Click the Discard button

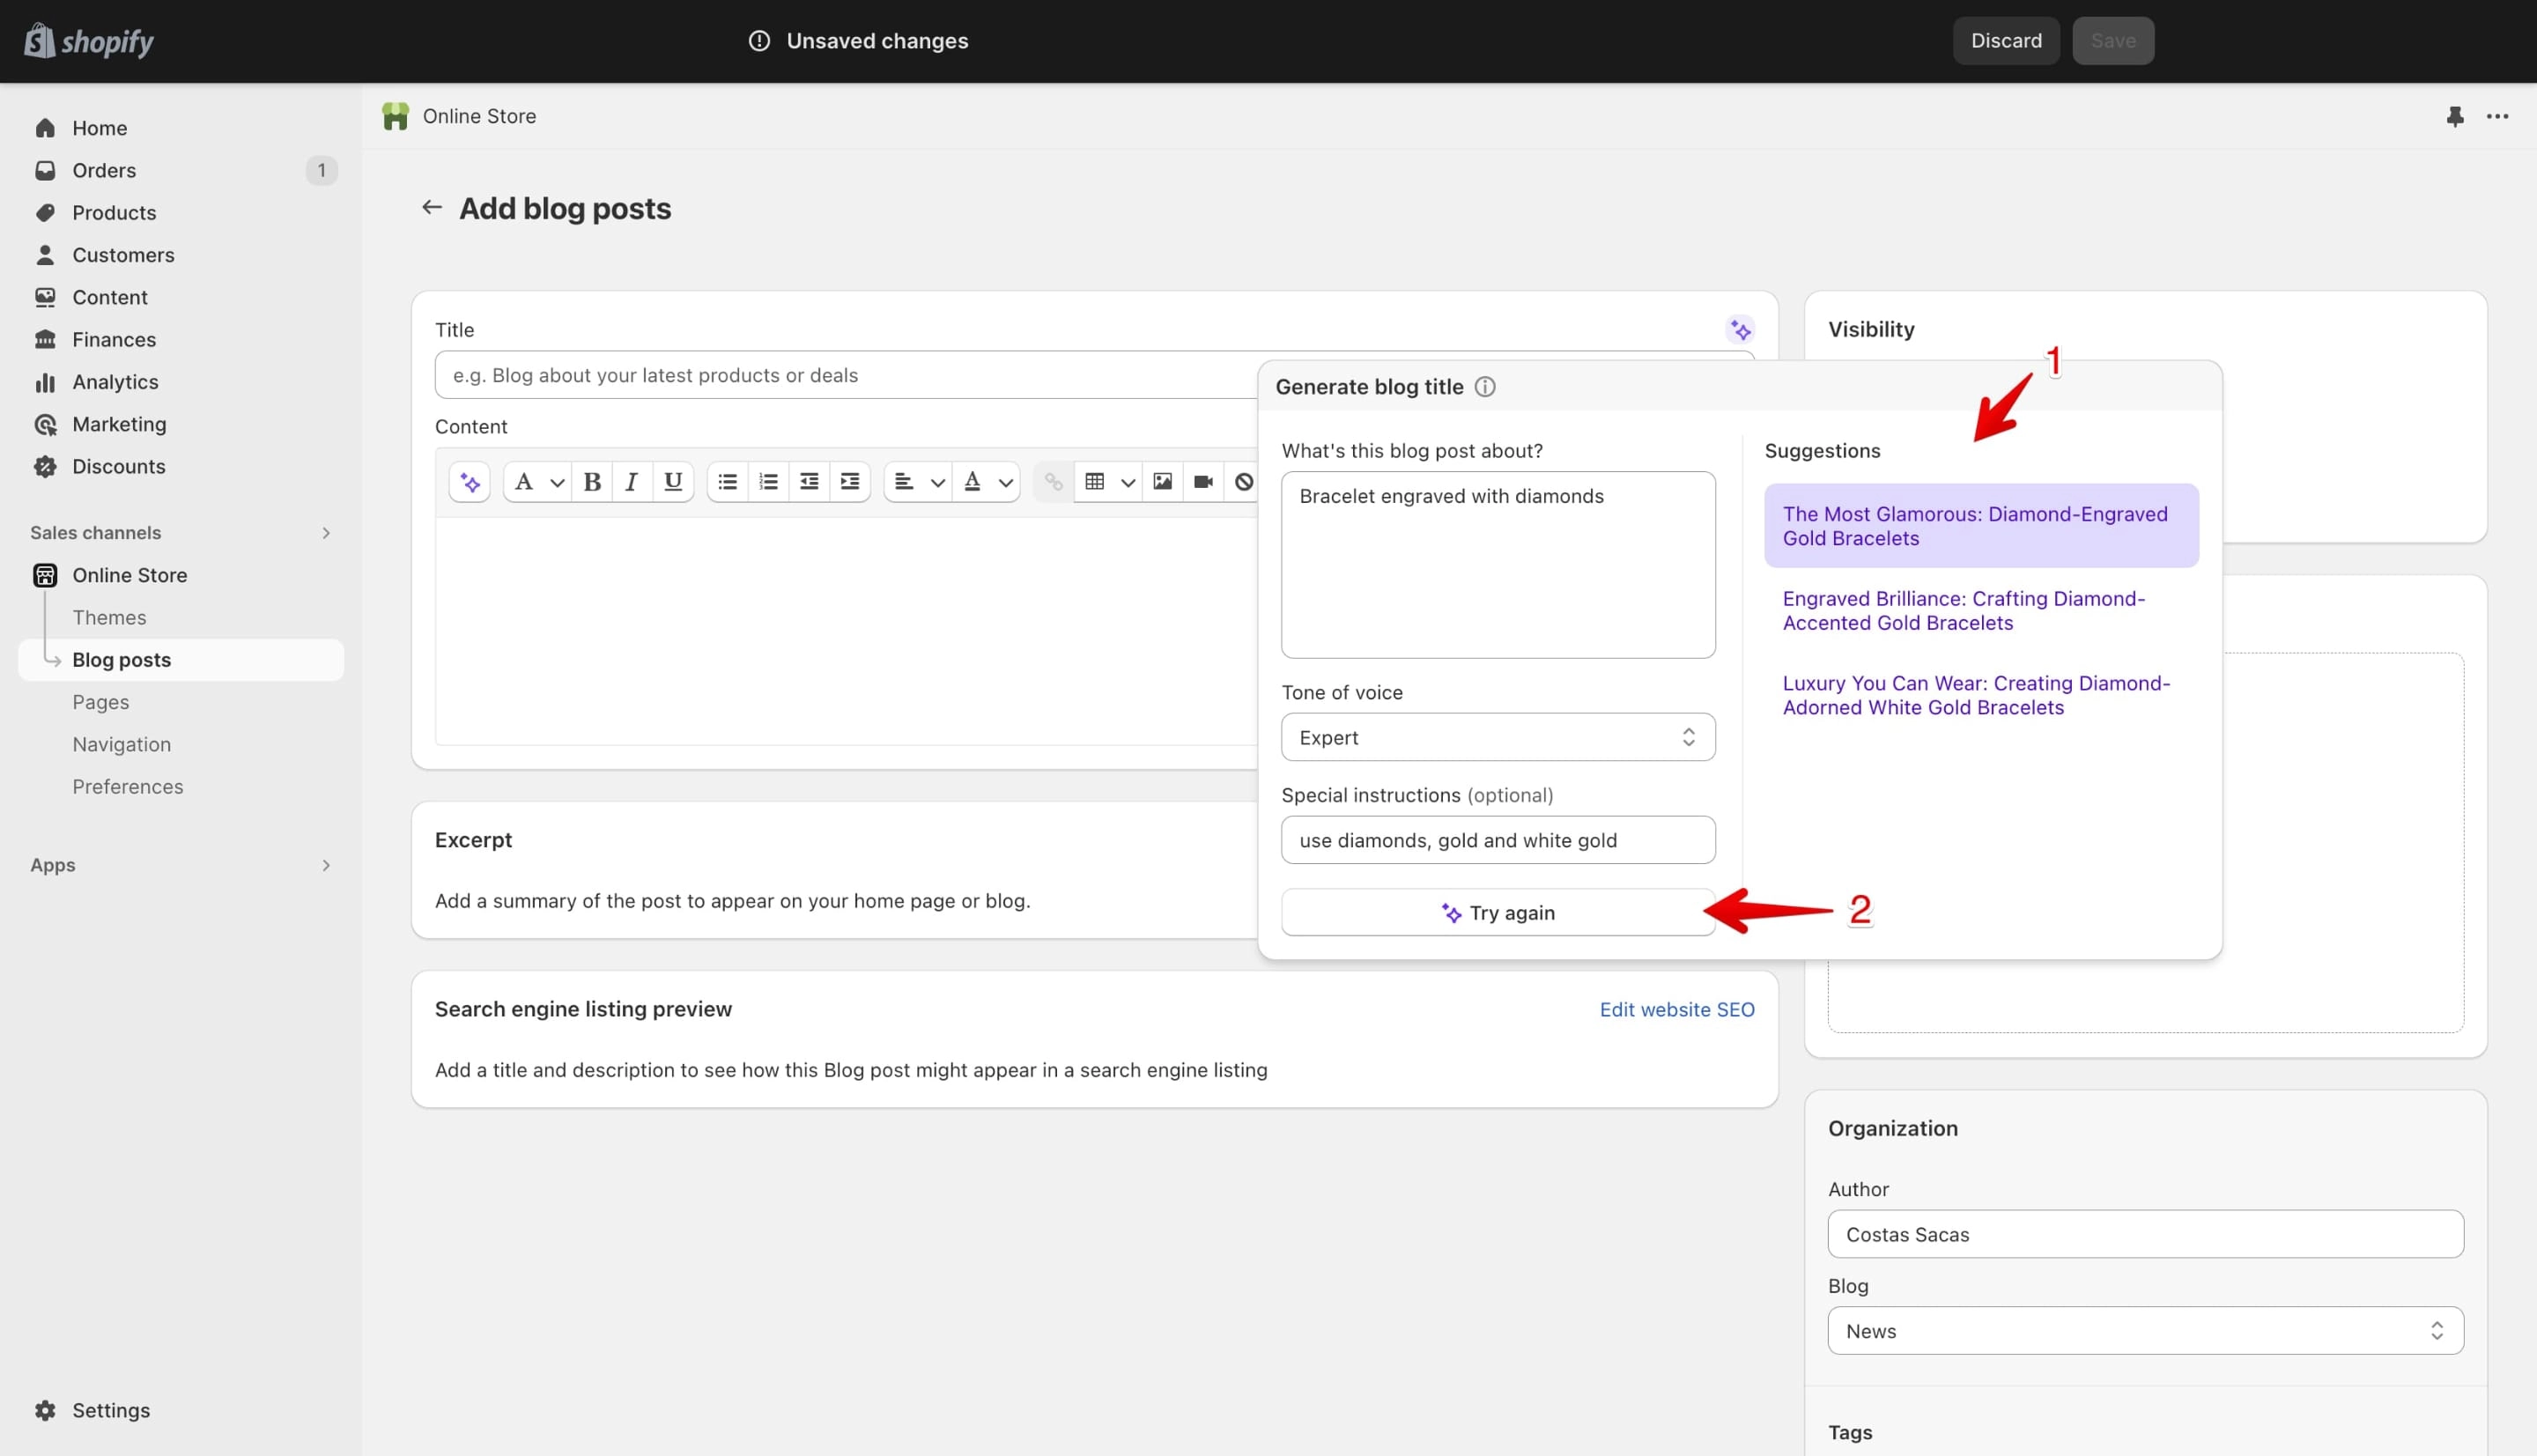point(2006,41)
